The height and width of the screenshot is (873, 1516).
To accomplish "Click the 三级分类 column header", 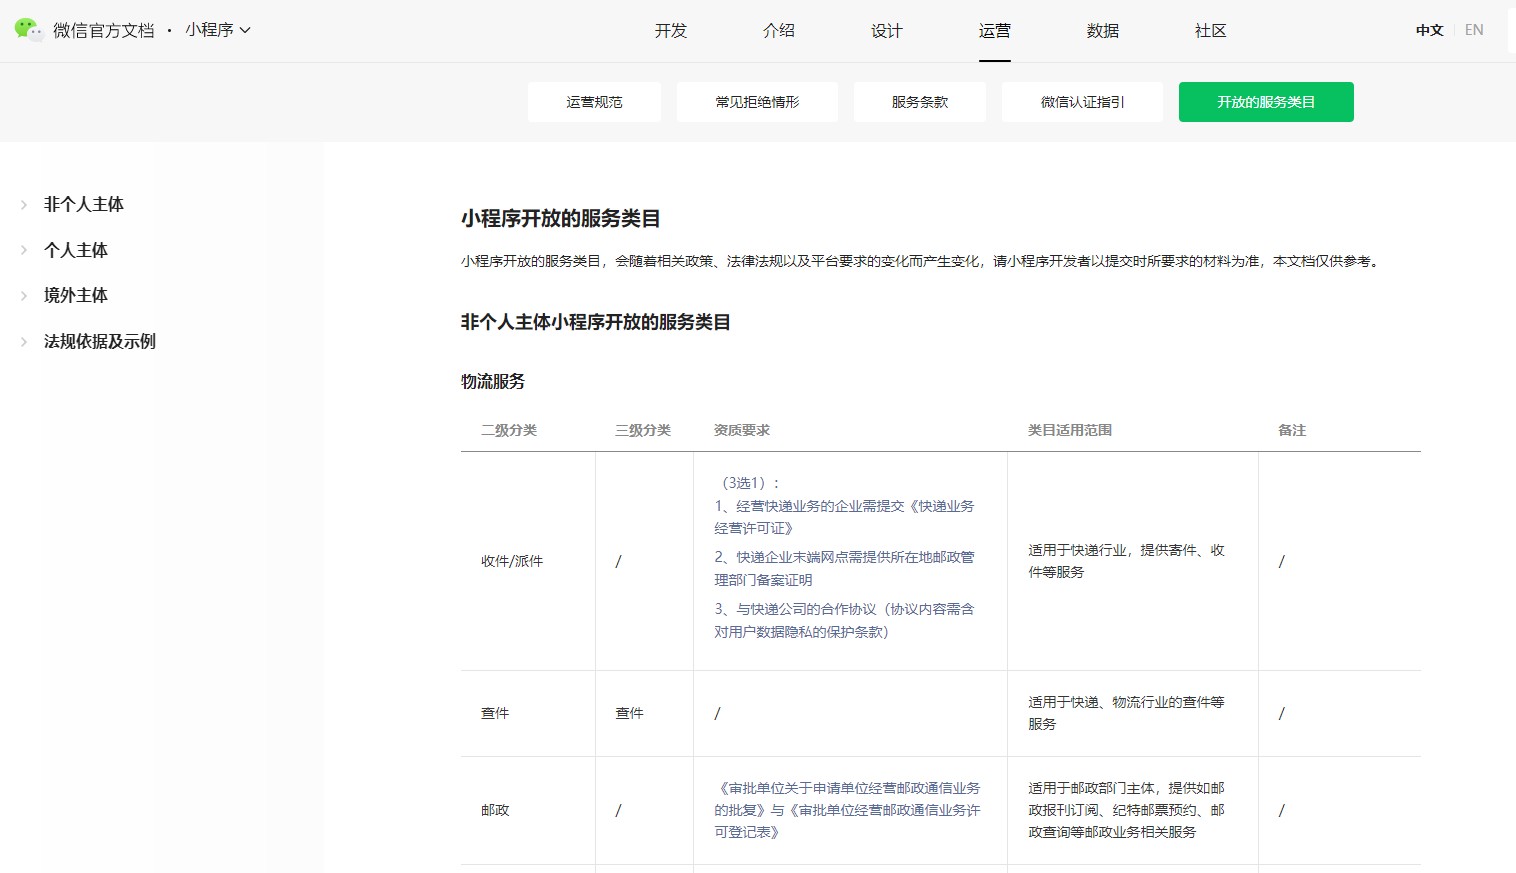I will pyautogui.click(x=643, y=430).
